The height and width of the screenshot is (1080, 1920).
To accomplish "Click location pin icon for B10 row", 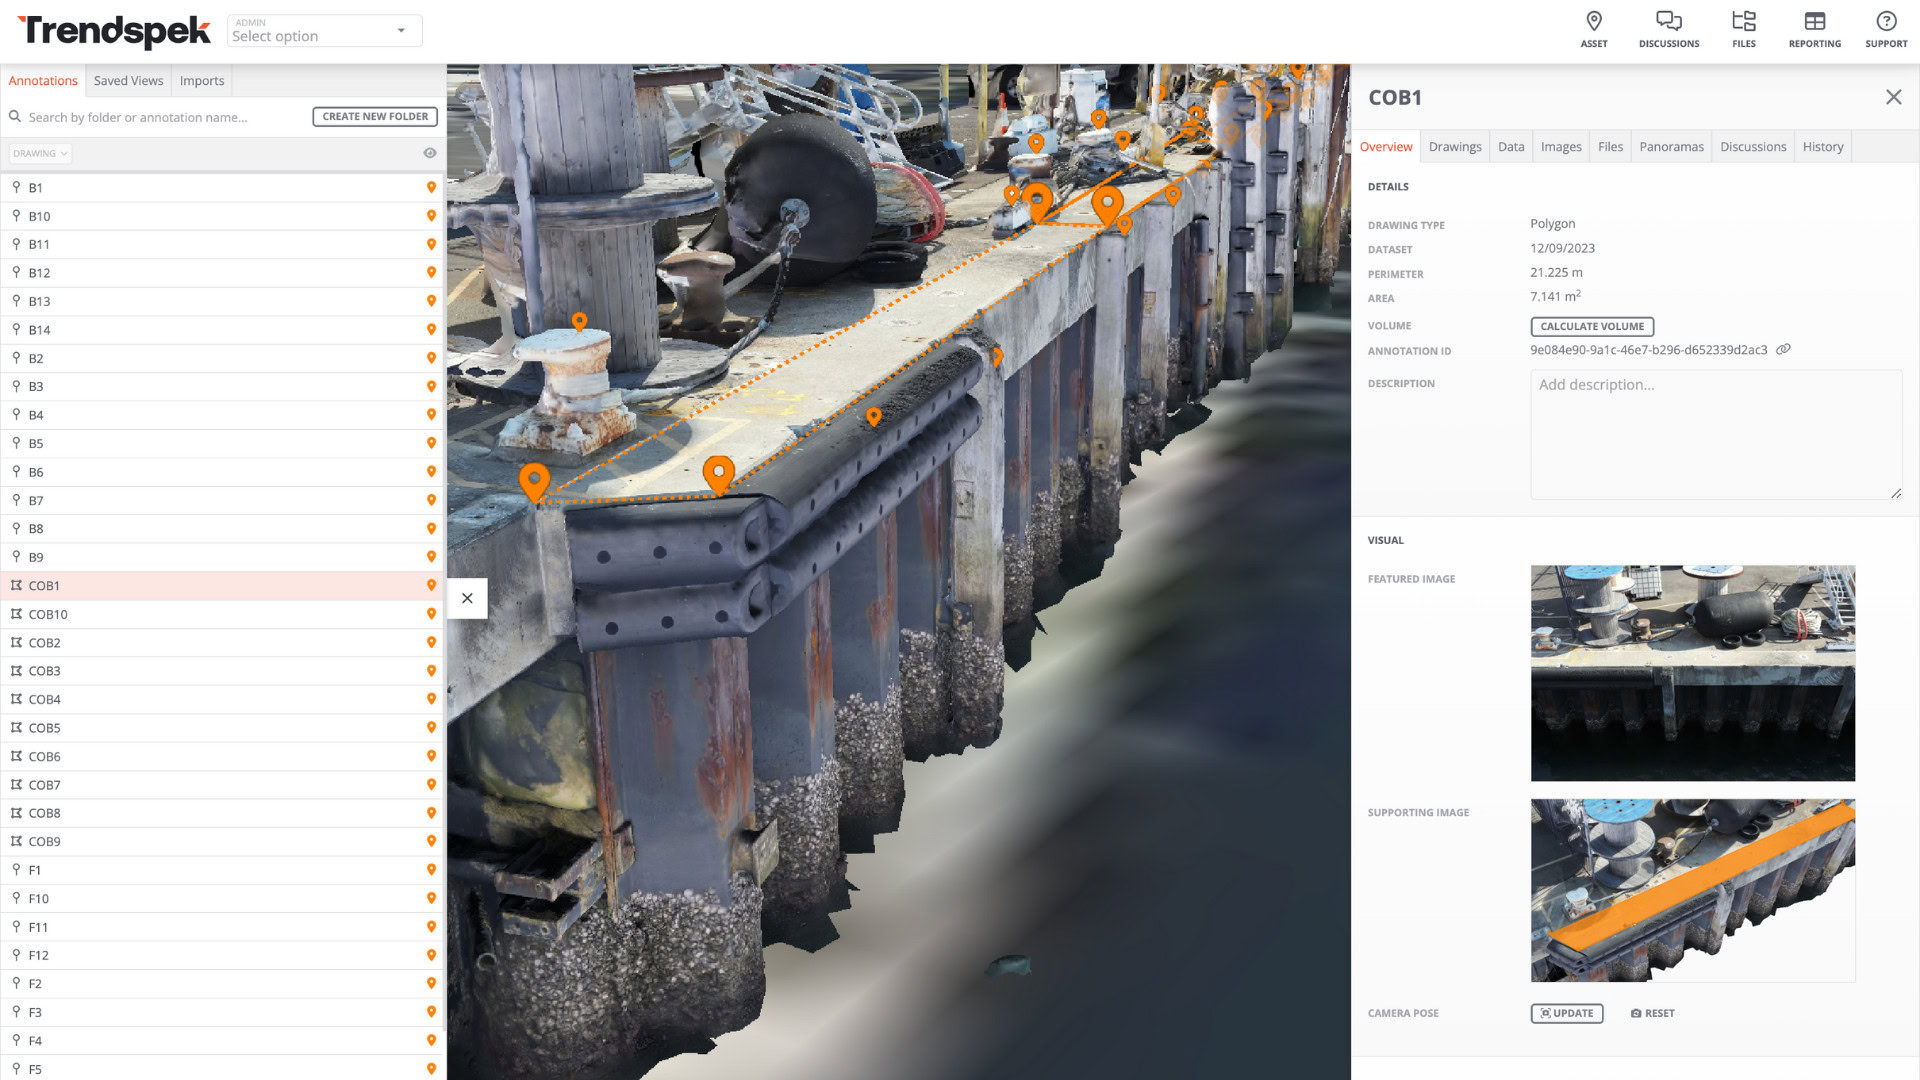I will point(431,216).
